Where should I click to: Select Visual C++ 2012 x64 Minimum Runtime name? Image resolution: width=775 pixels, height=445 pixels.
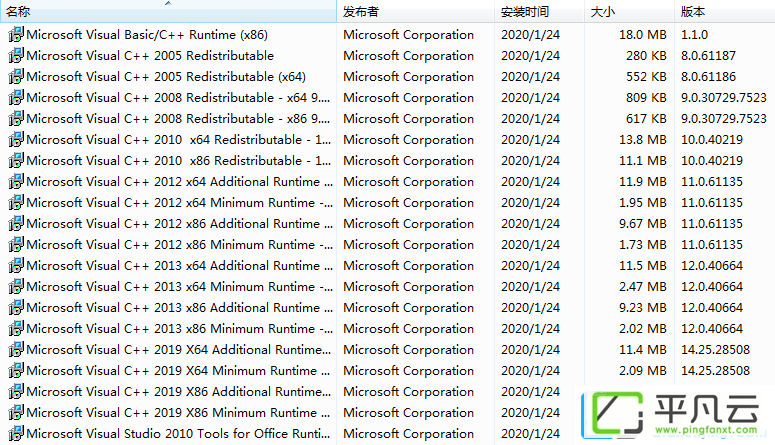180,203
